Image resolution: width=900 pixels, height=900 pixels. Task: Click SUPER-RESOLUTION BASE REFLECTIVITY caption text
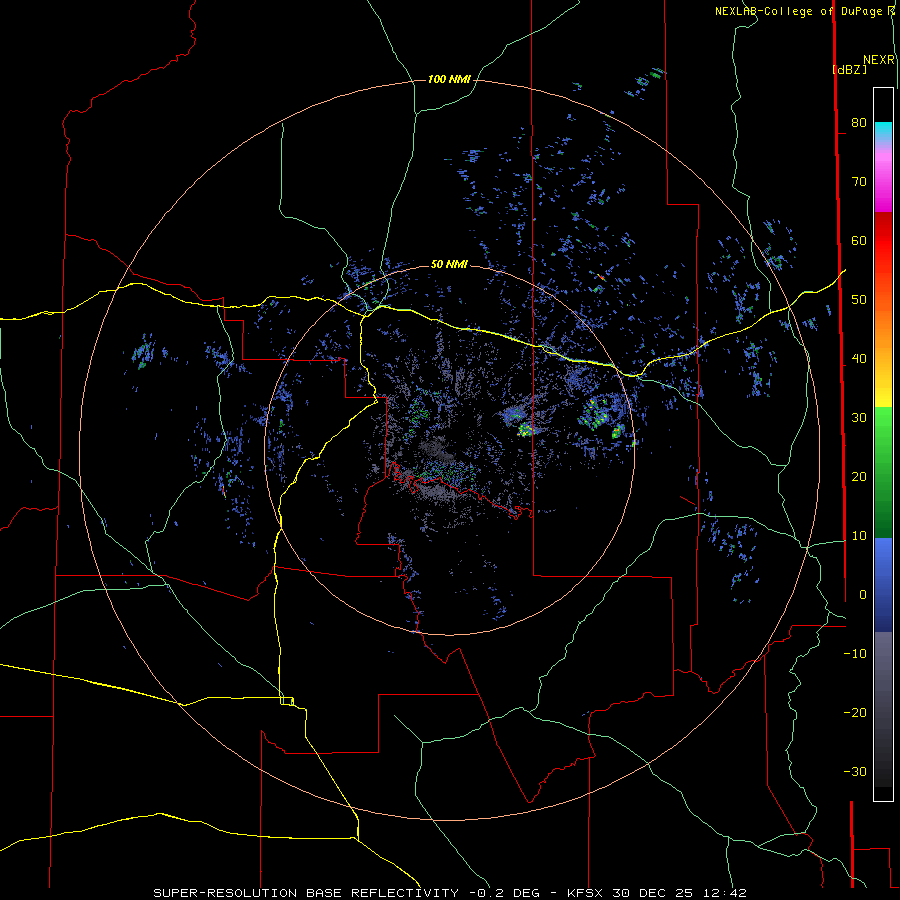[306, 893]
